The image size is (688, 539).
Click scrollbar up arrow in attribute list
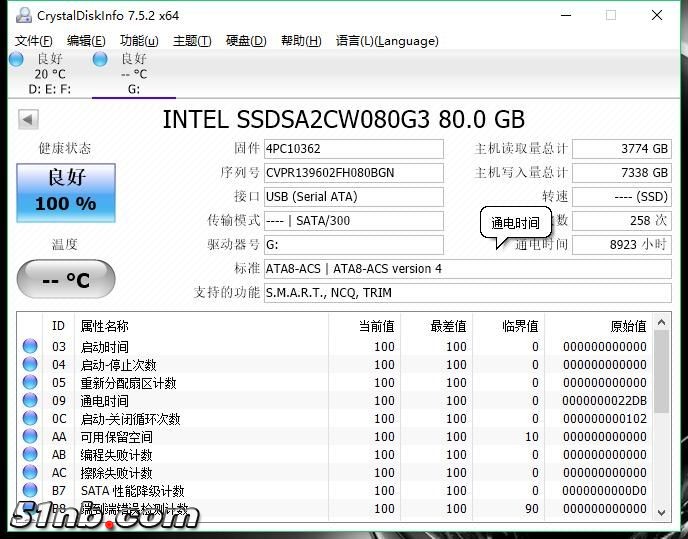(x=660, y=325)
